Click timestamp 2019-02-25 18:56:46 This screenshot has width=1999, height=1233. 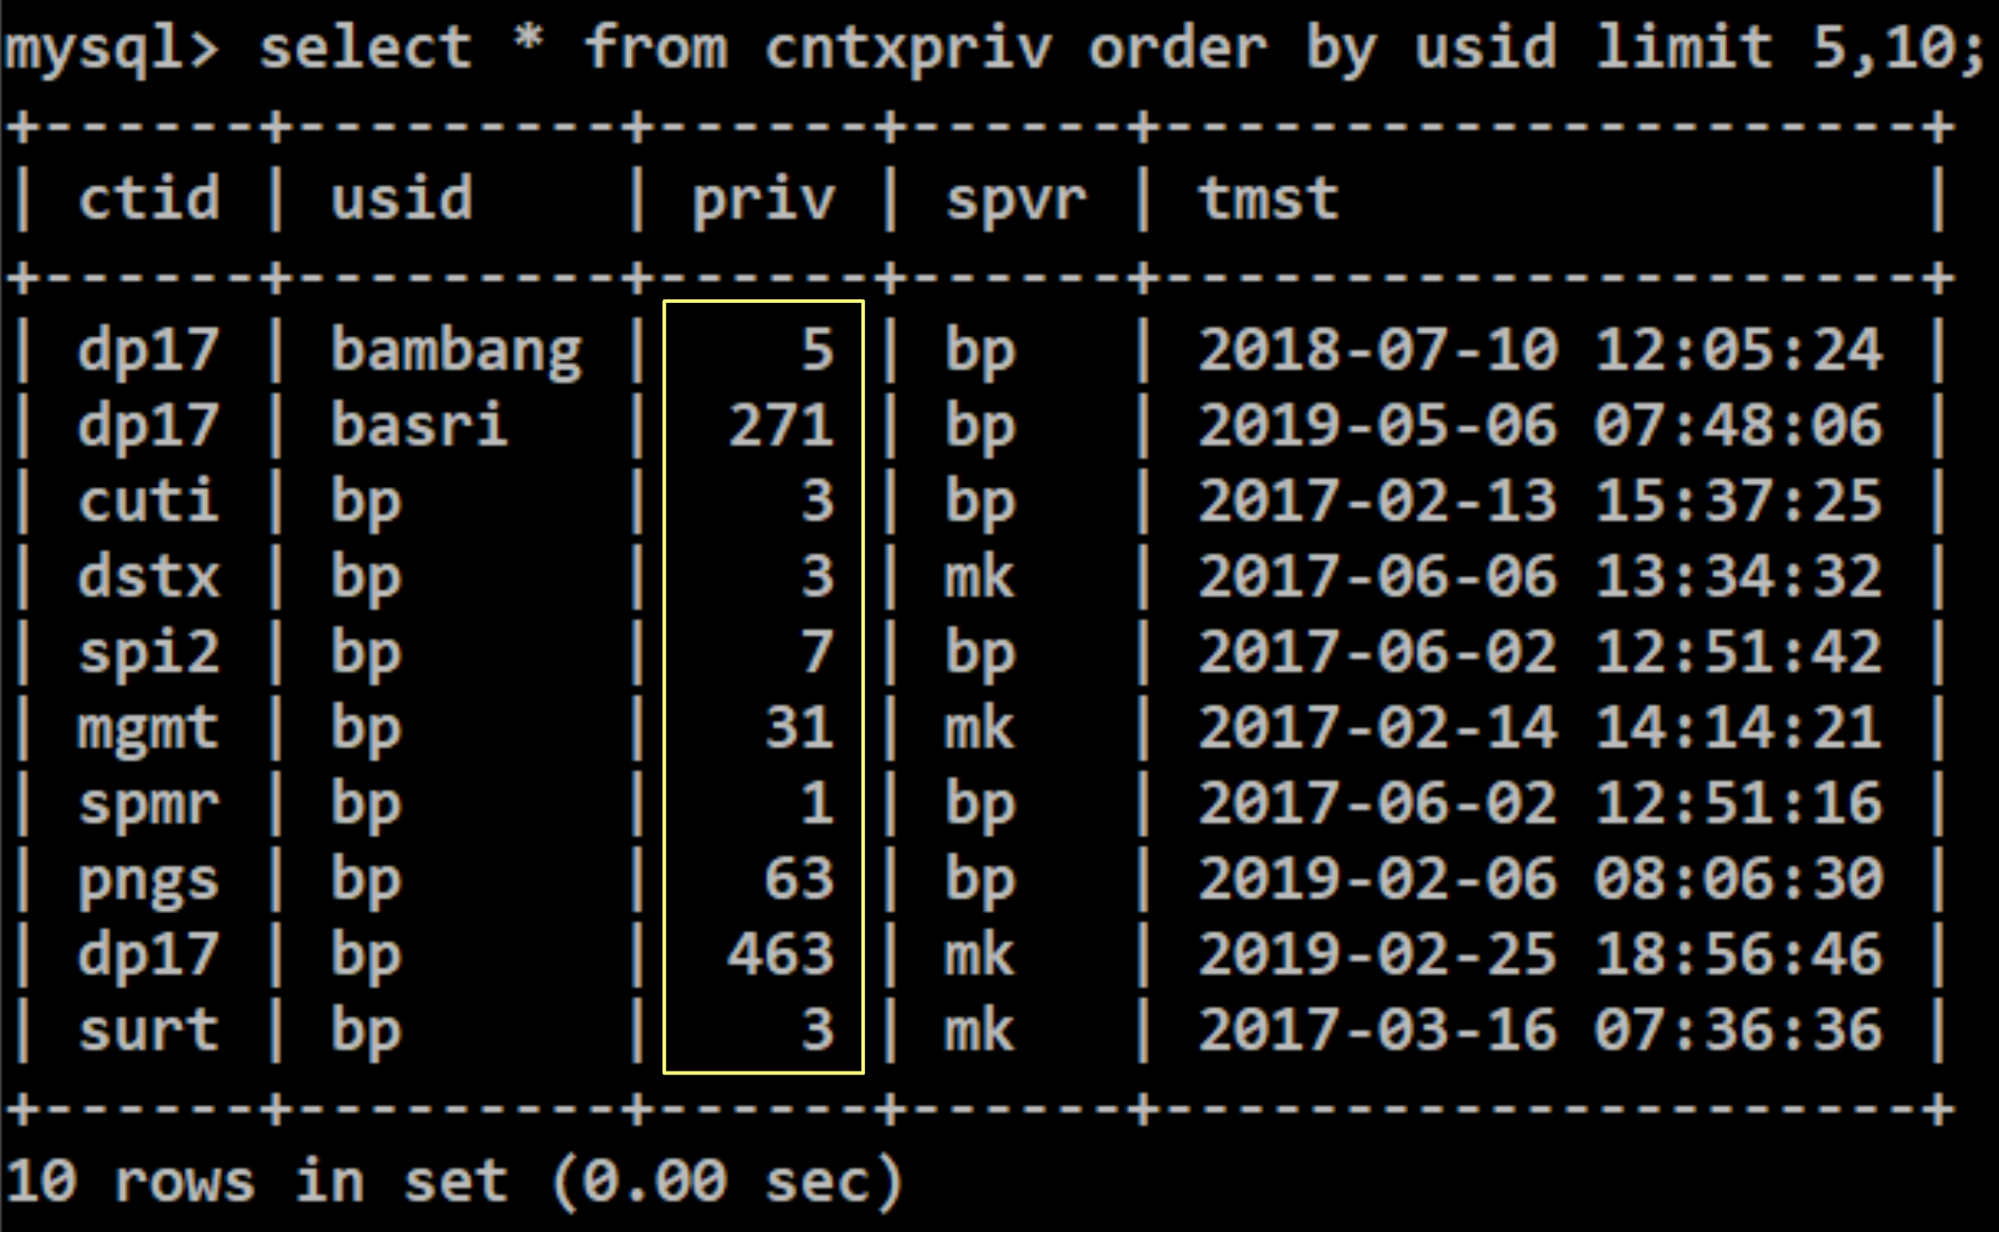tap(1540, 955)
